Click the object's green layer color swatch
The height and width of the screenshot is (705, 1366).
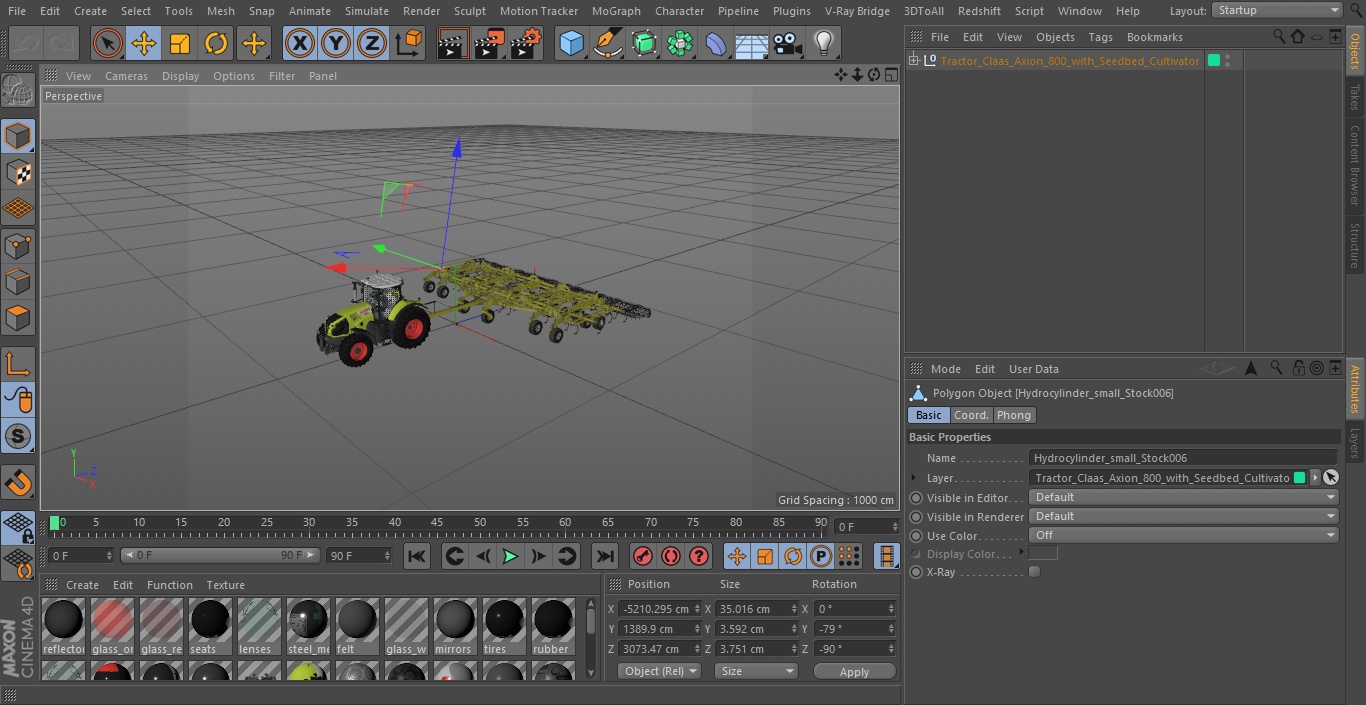coord(1213,61)
